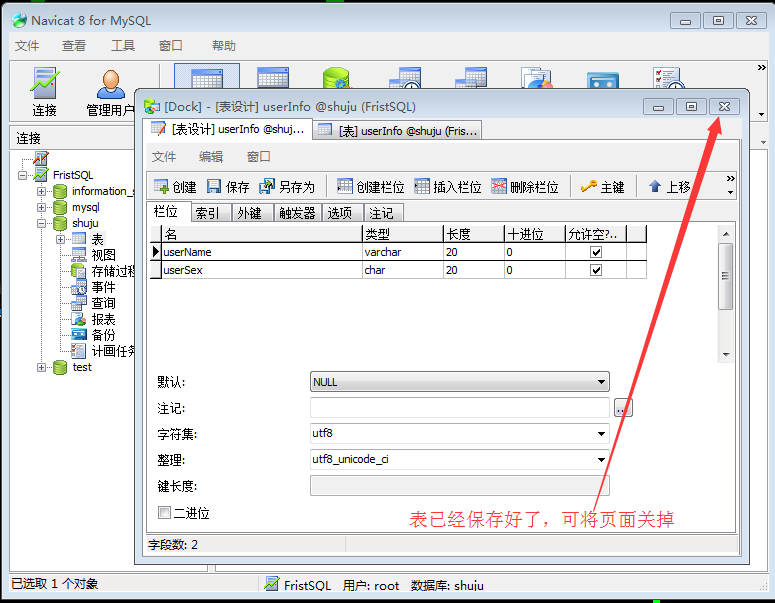Click 上移 move up button
Image resolution: width=775 pixels, height=603 pixels.
tap(669, 187)
